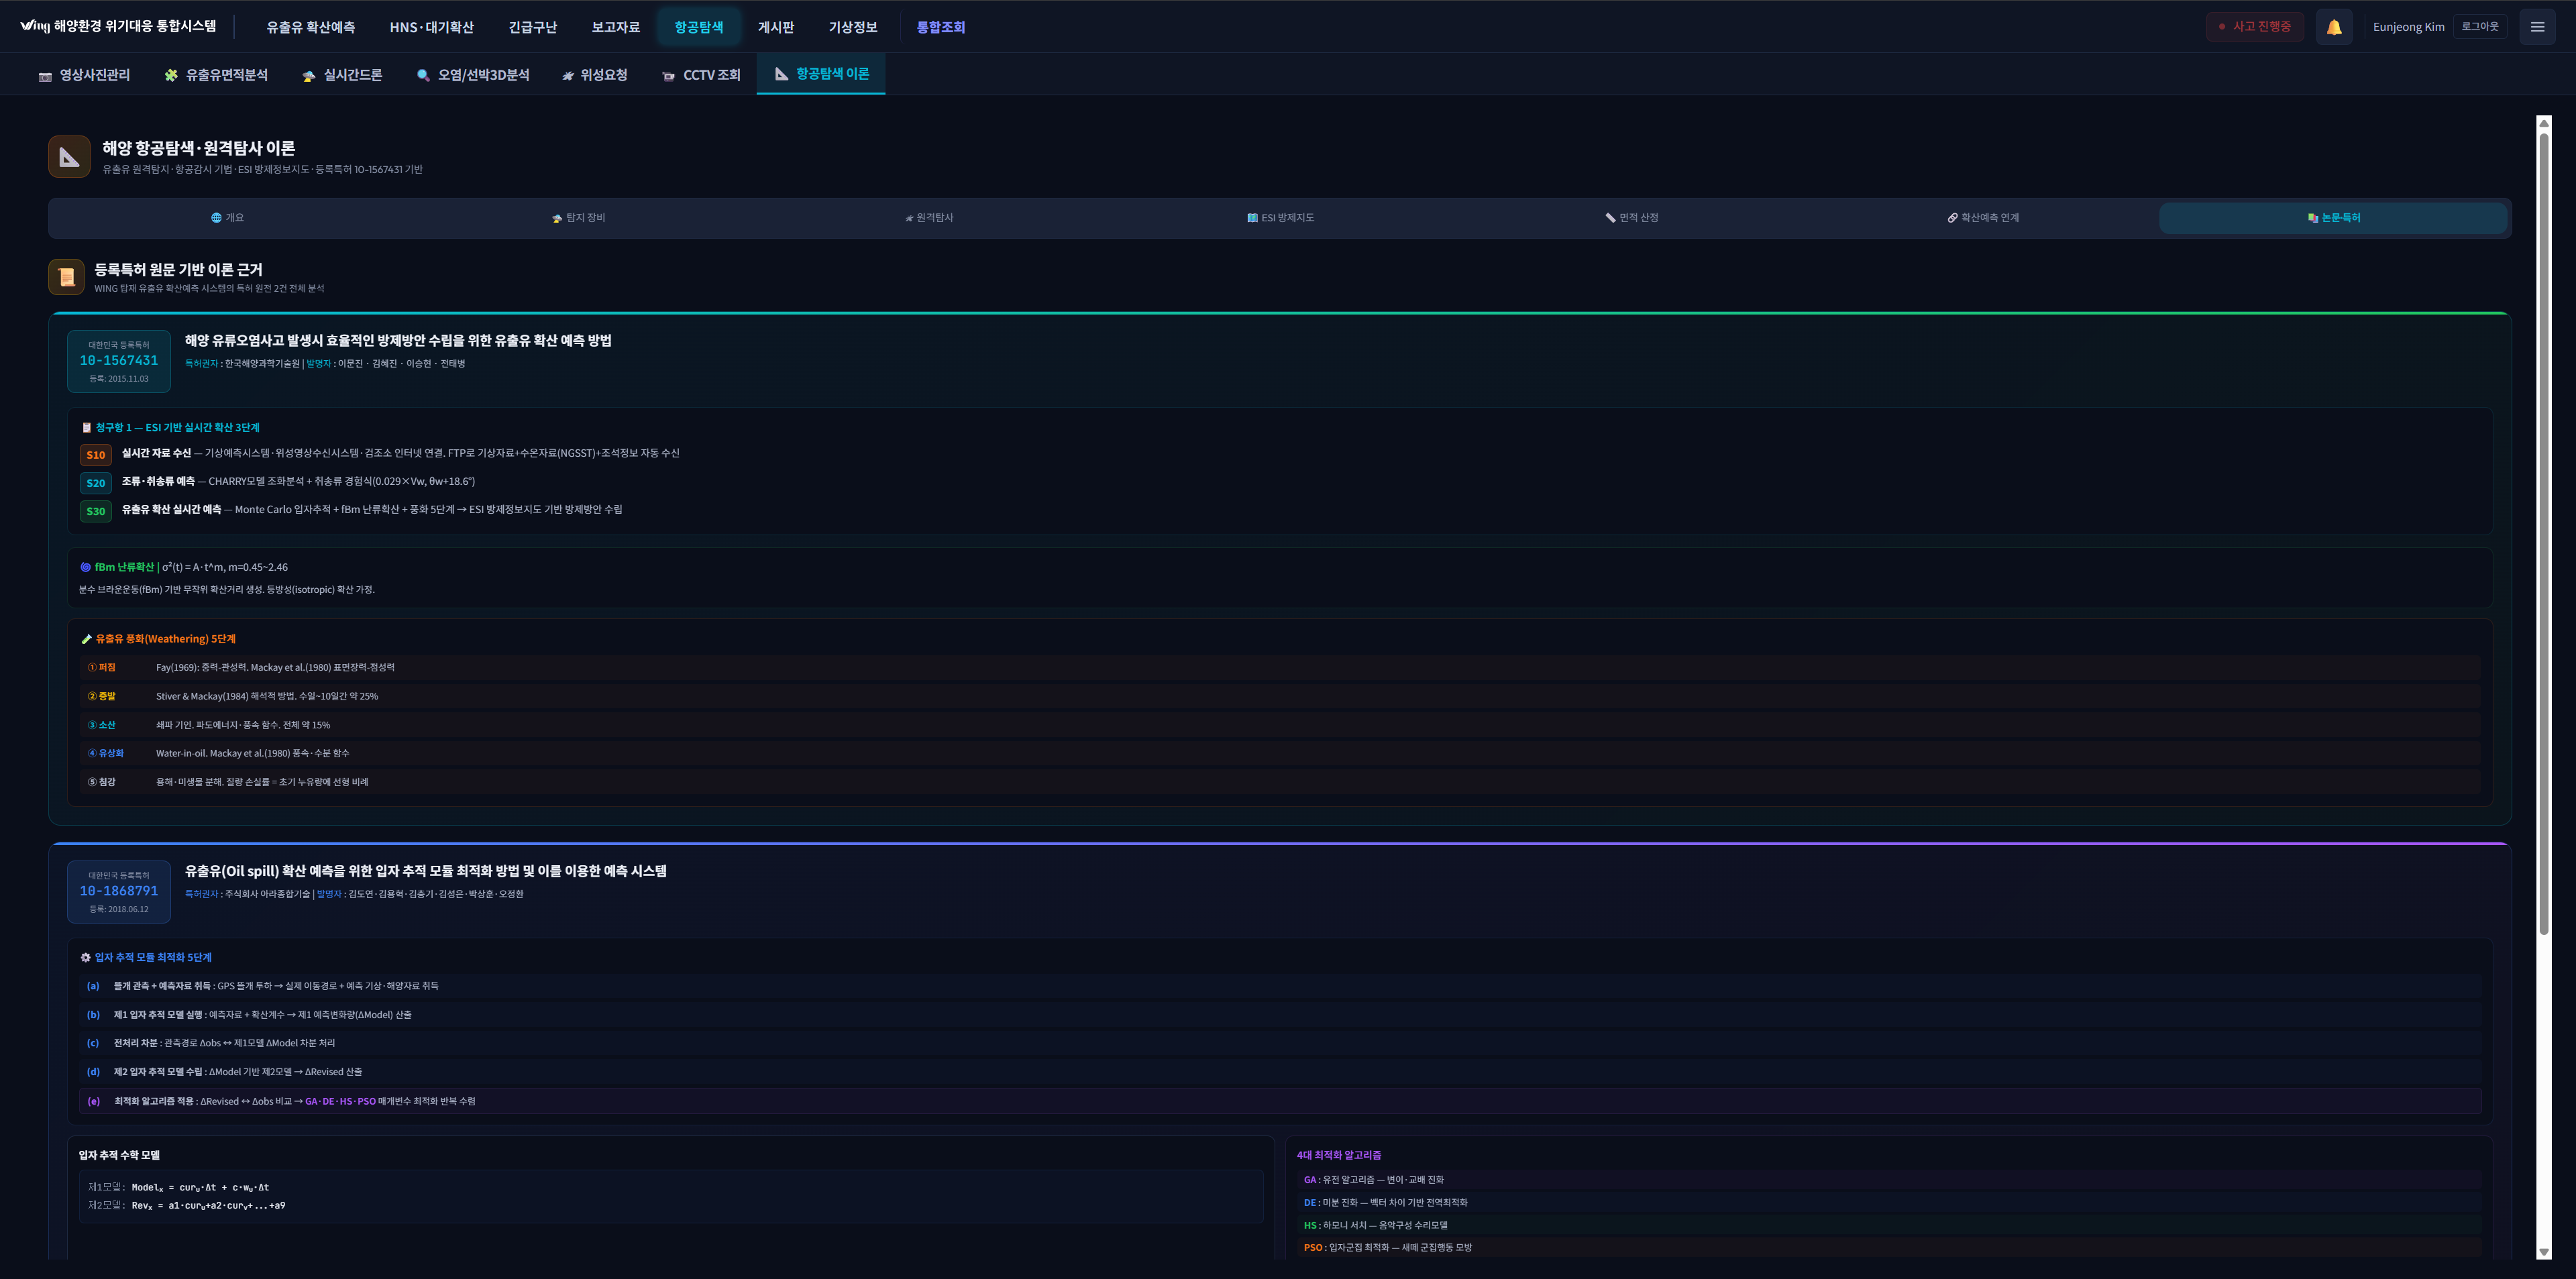
Task: Switch to the ESI 방제지도 tab
Action: [x=1280, y=218]
